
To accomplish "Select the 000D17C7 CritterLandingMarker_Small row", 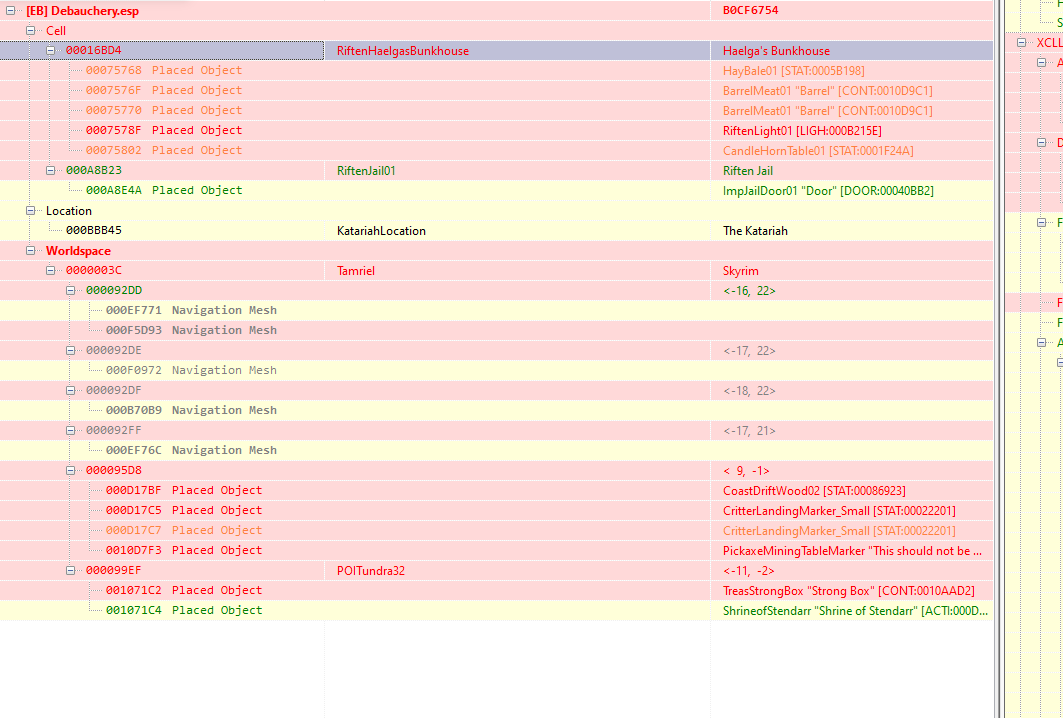I will tap(496, 530).
